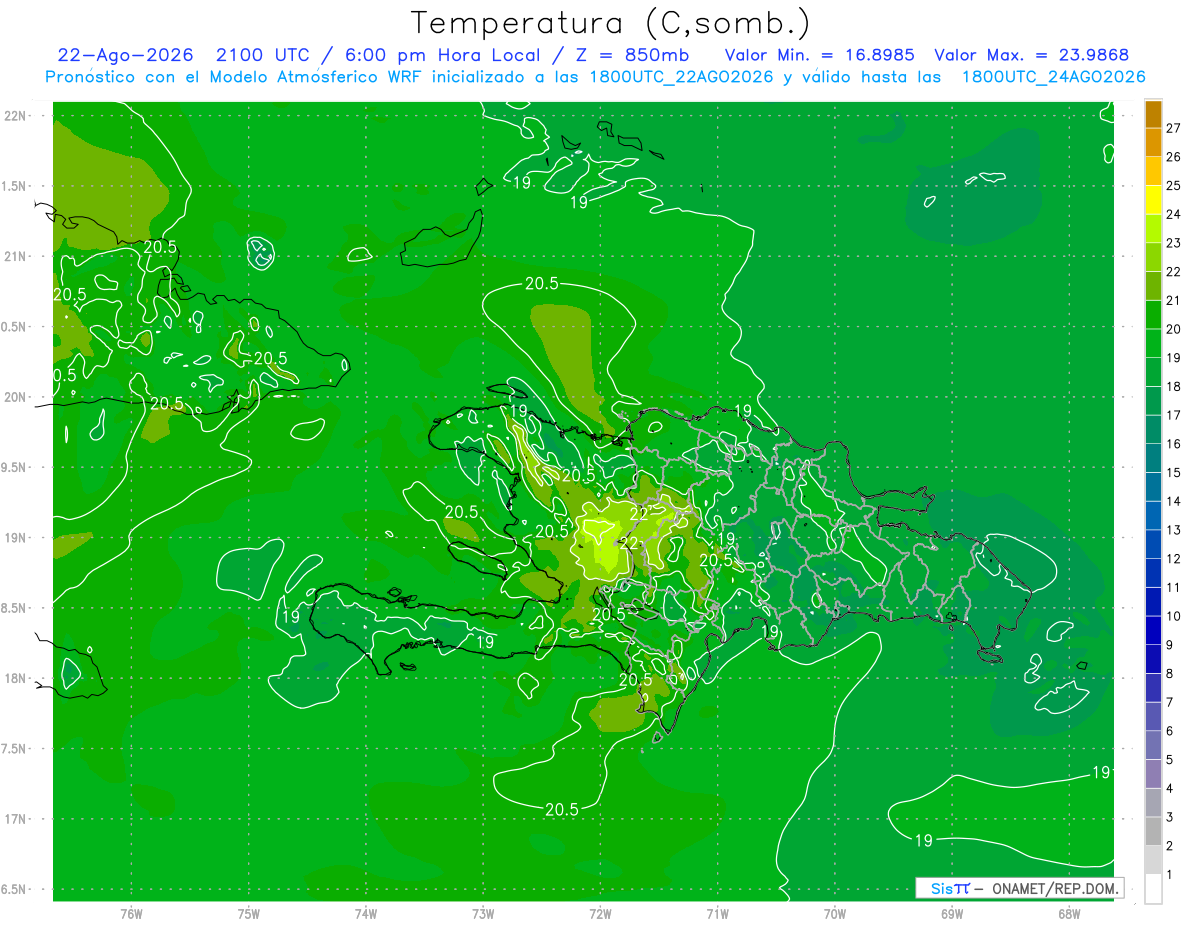Viewport: 1200px width, 927px height.
Task: Click the "6.5N" latitude axis label
Action: pyautogui.click(x=15, y=890)
